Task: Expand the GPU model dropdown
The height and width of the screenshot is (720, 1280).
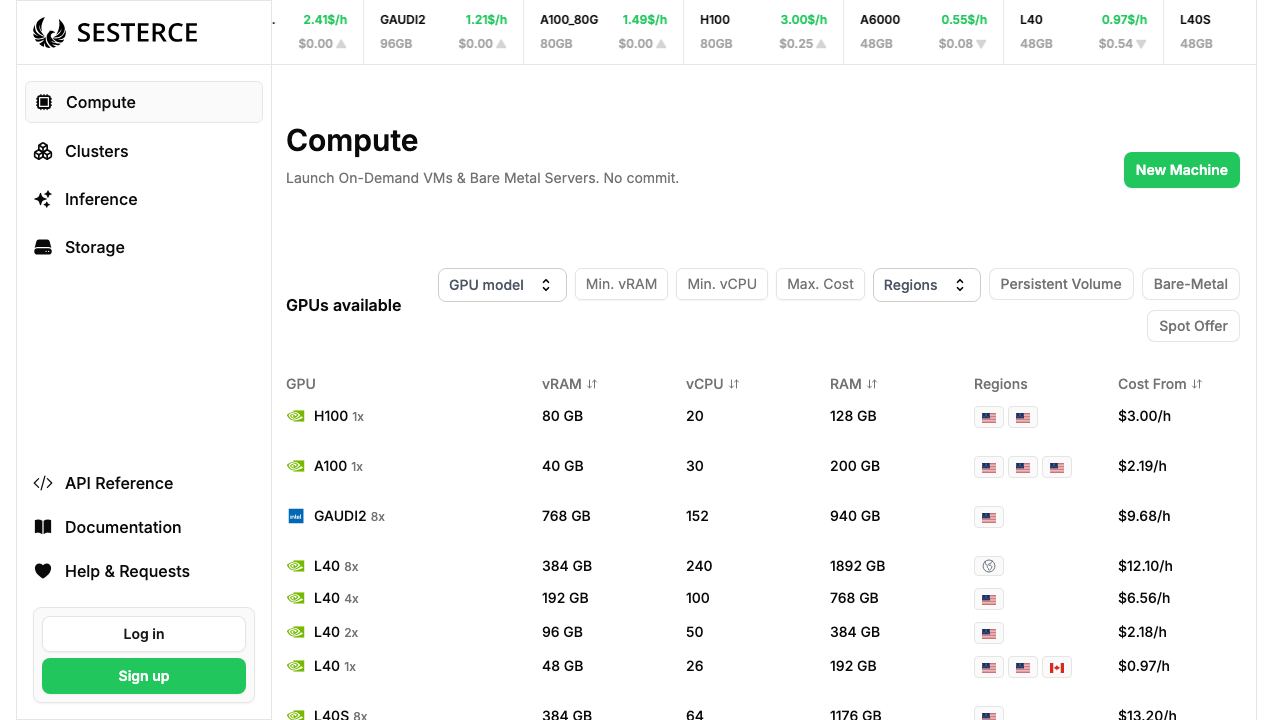Action: (x=502, y=285)
